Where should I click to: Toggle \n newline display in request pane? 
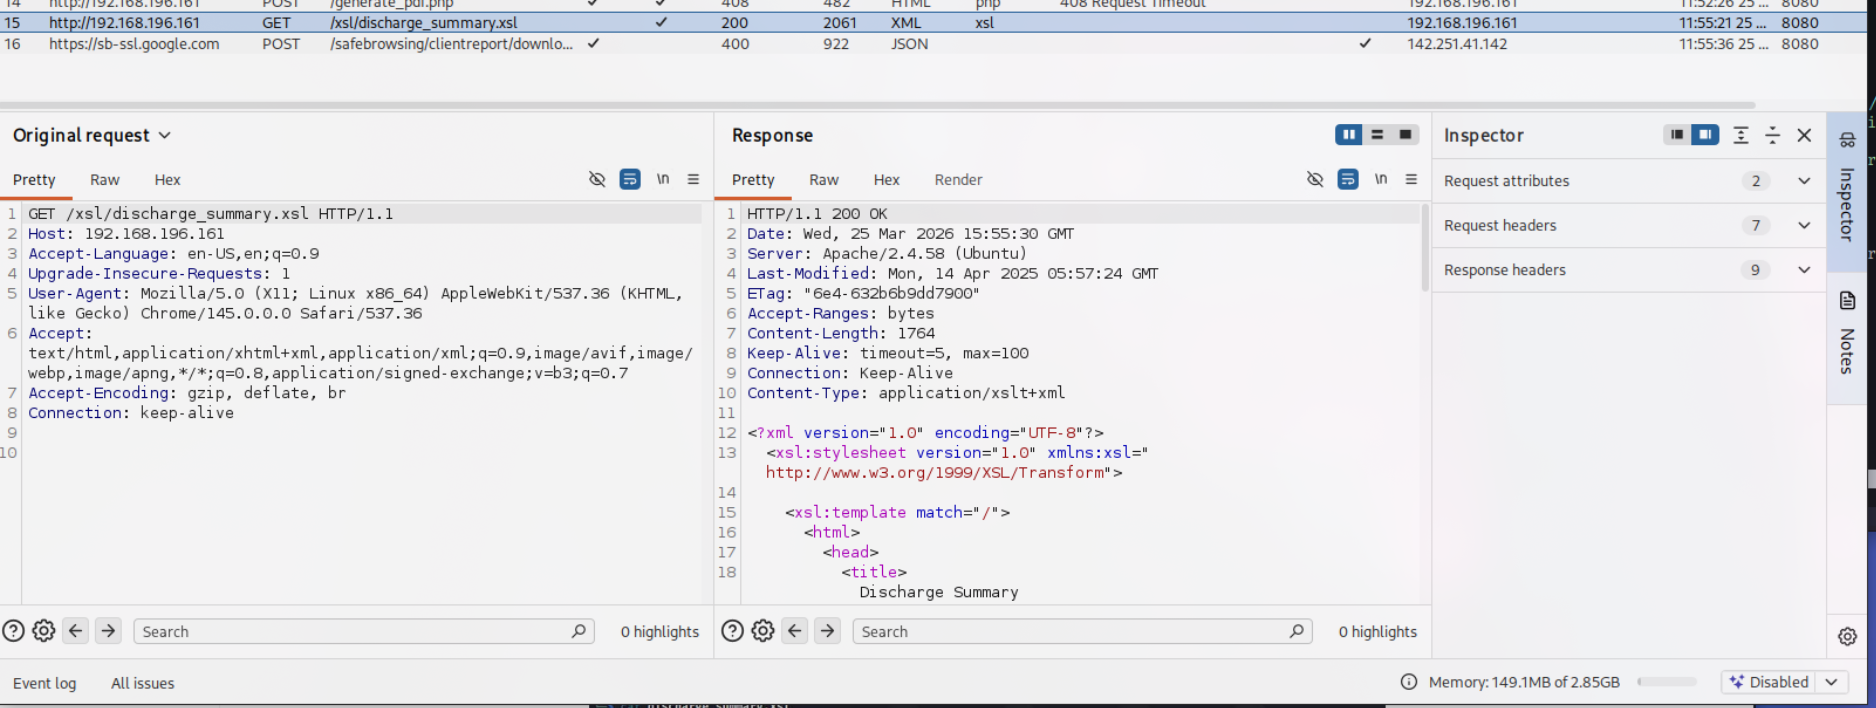tap(662, 179)
